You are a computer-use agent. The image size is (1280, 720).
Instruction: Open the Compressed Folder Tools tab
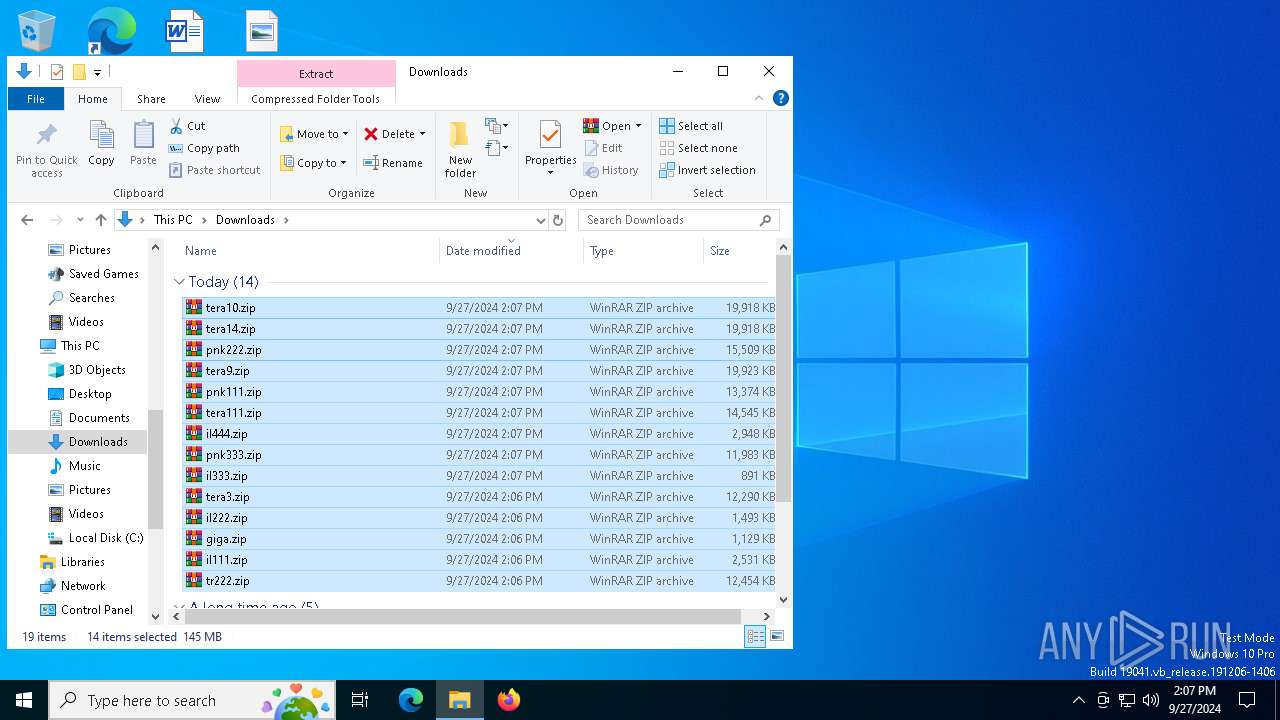316,99
